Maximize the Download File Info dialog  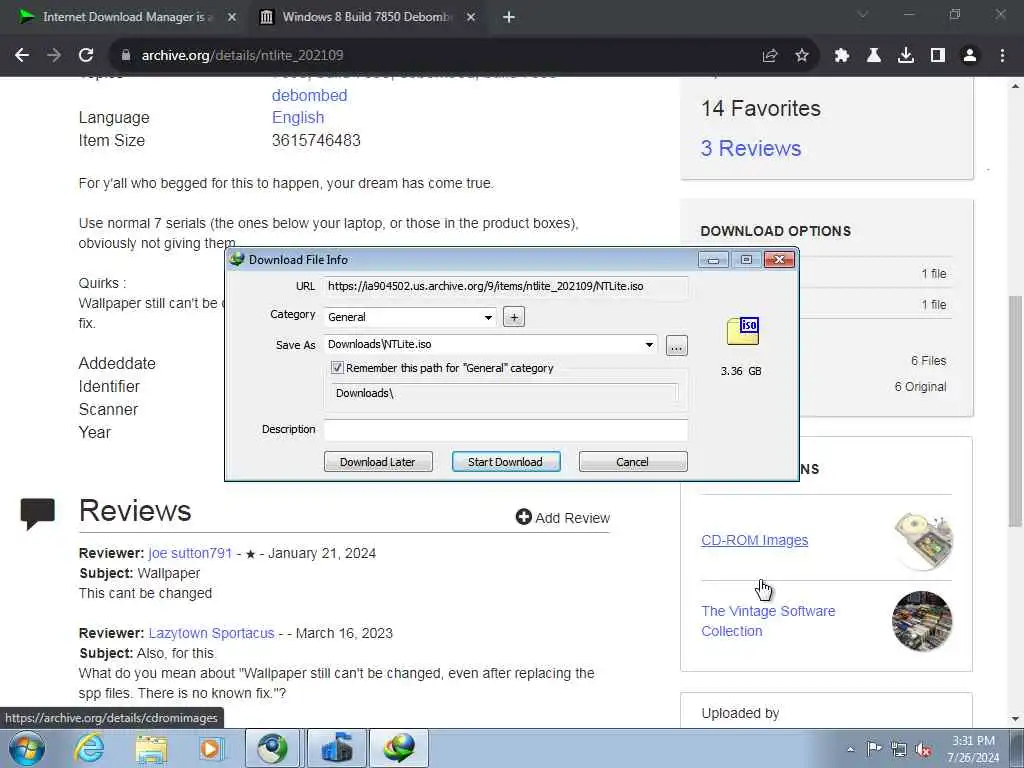746,260
